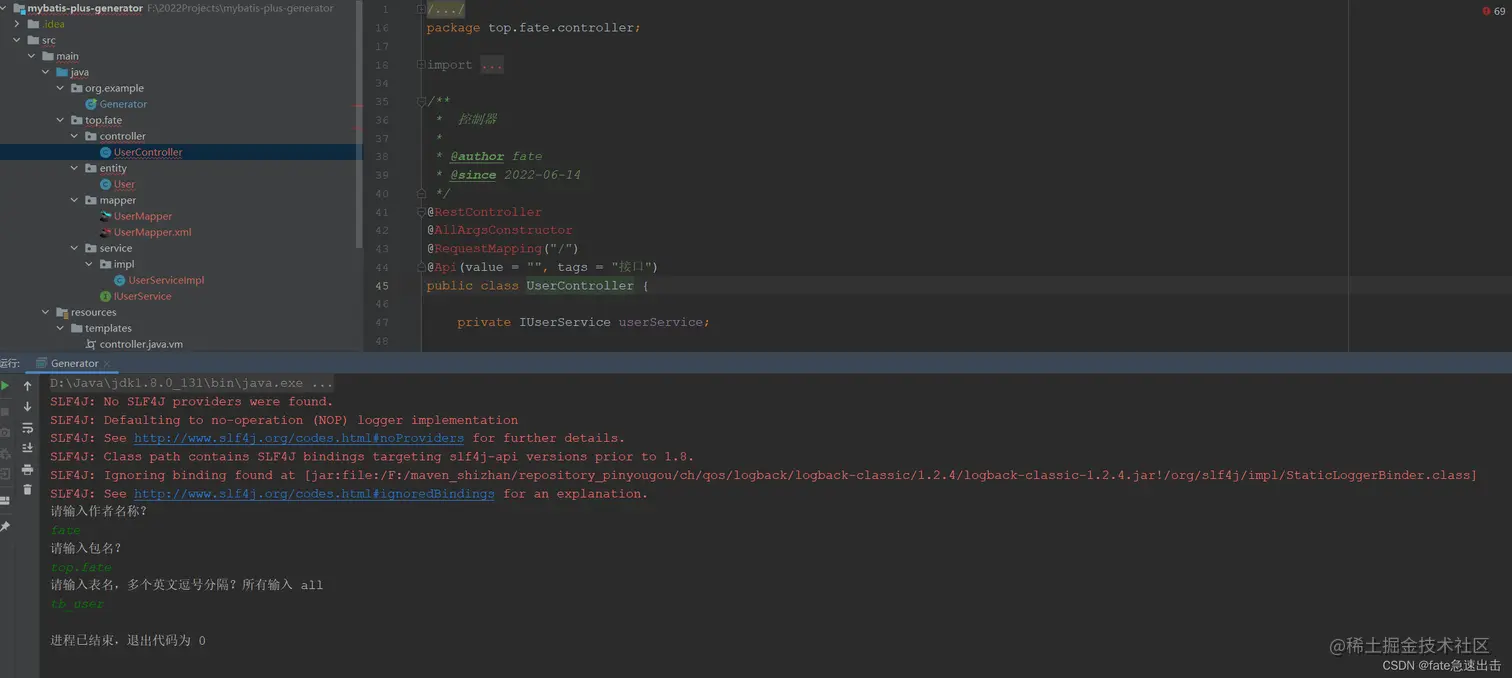
Task: Click the controller.java.vm file icon
Action: click(x=91, y=344)
